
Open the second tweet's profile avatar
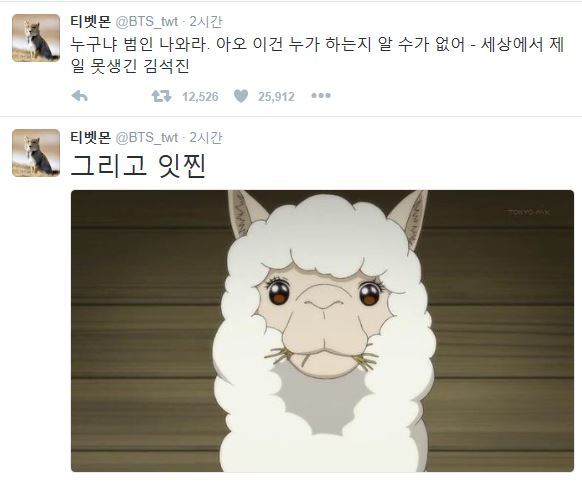click(36, 153)
